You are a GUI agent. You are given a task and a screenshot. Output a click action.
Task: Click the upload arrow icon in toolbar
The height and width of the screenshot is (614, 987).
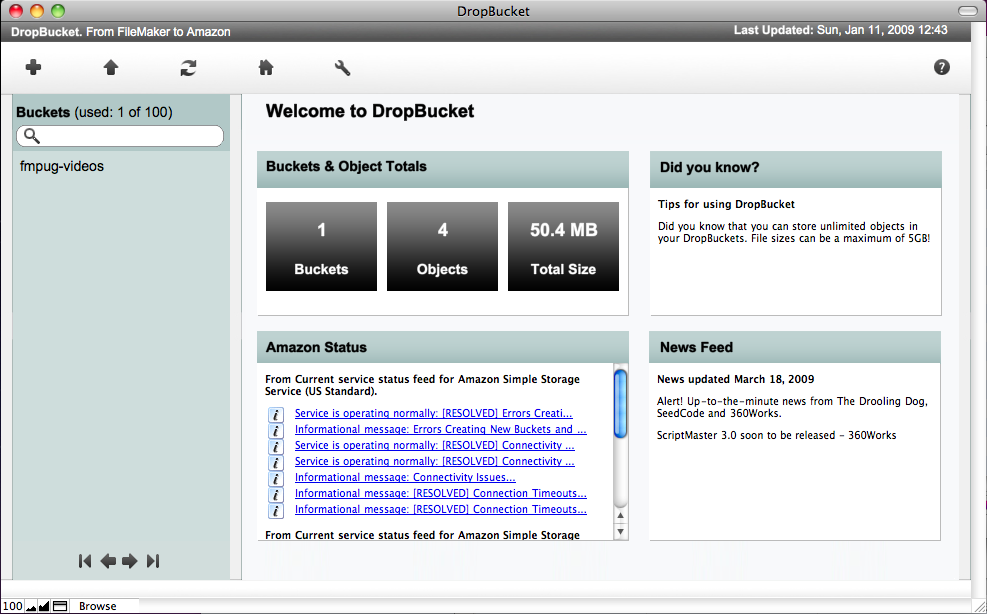[111, 67]
